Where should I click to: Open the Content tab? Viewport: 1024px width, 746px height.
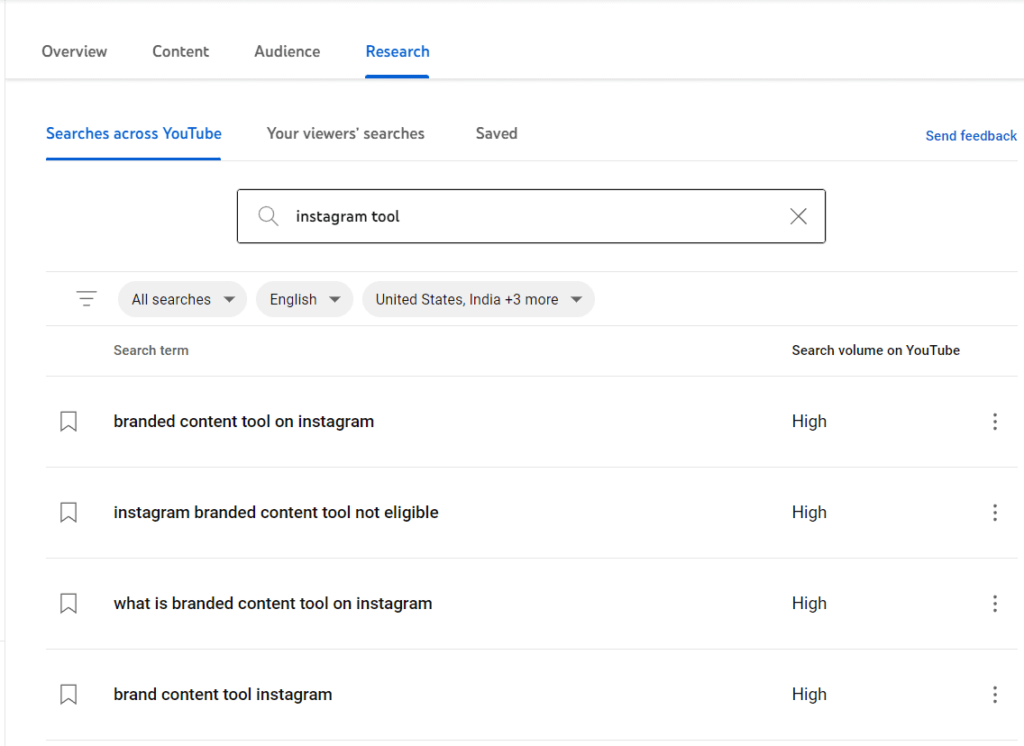(x=181, y=52)
